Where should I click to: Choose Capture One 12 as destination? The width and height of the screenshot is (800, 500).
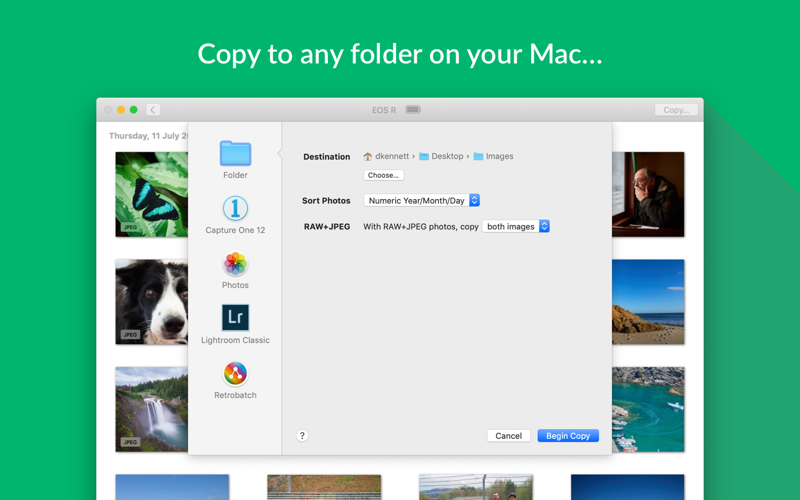coord(235,208)
